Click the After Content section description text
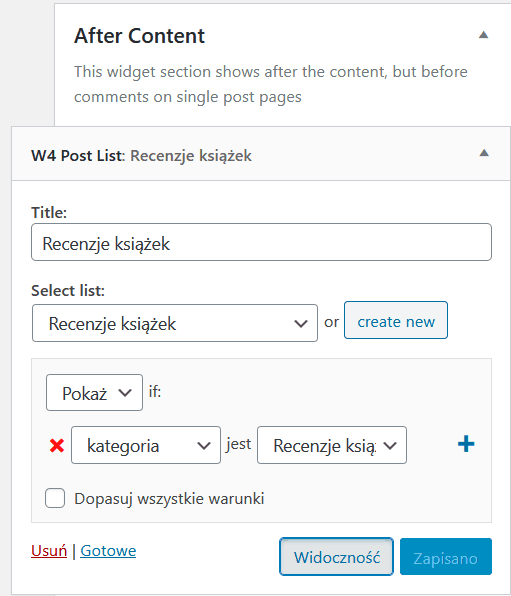 [271, 84]
